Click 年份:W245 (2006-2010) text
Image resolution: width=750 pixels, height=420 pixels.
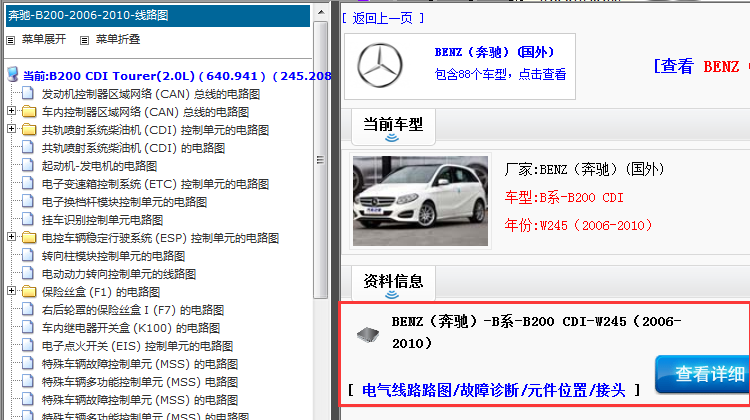(x=578, y=225)
